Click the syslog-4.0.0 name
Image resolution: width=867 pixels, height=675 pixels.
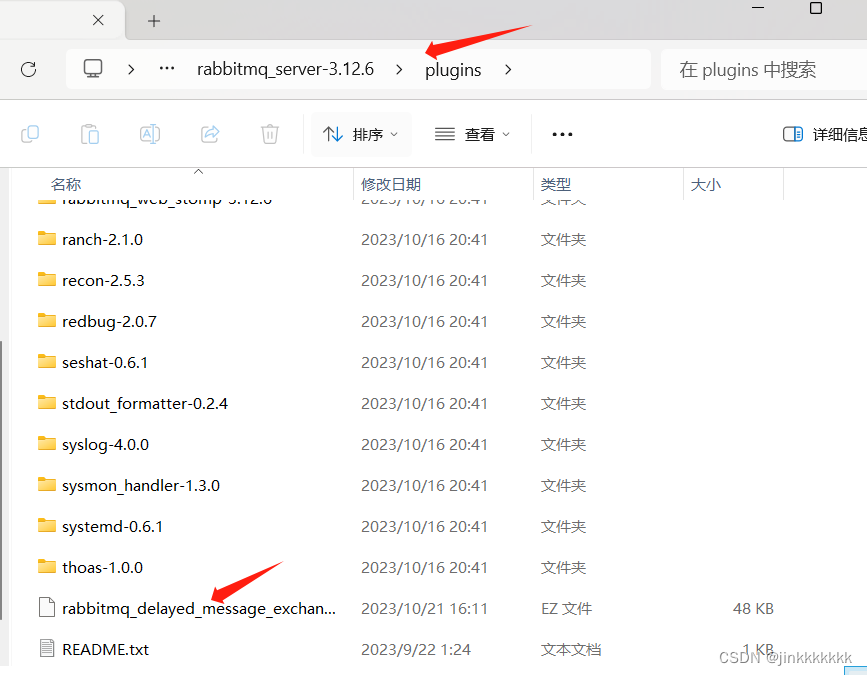tap(105, 444)
